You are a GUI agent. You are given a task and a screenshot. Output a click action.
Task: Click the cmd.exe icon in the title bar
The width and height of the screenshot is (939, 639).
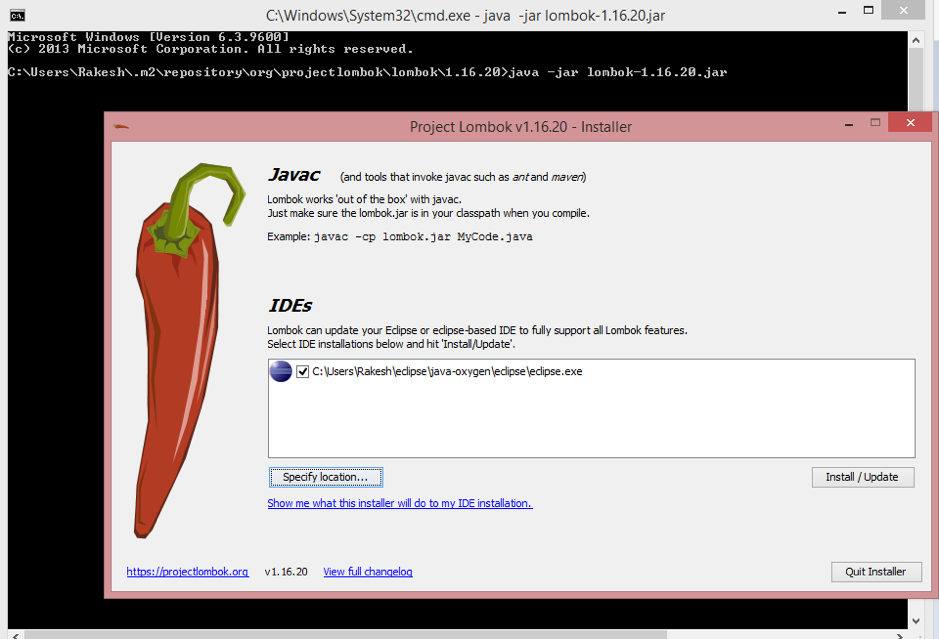click(17, 15)
